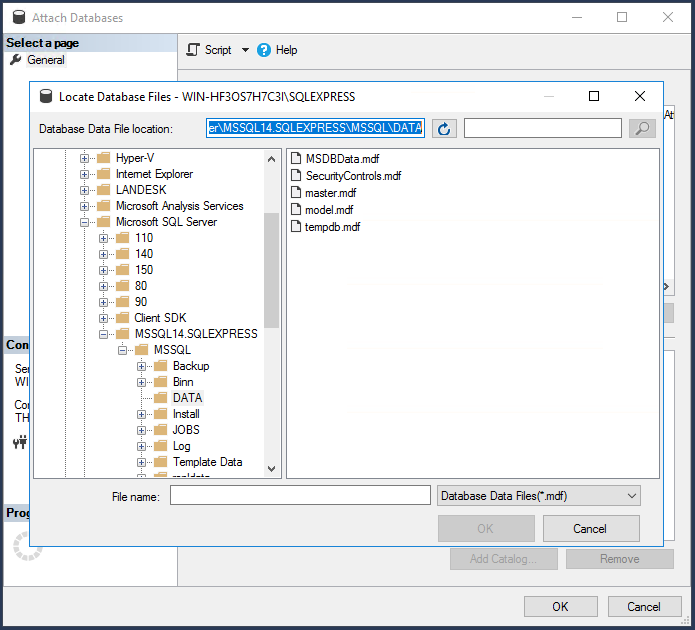Collapse the MSSQL14.SQLEXPRESS tree node
Screen dimensions: 695x630
tap(104, 334)
